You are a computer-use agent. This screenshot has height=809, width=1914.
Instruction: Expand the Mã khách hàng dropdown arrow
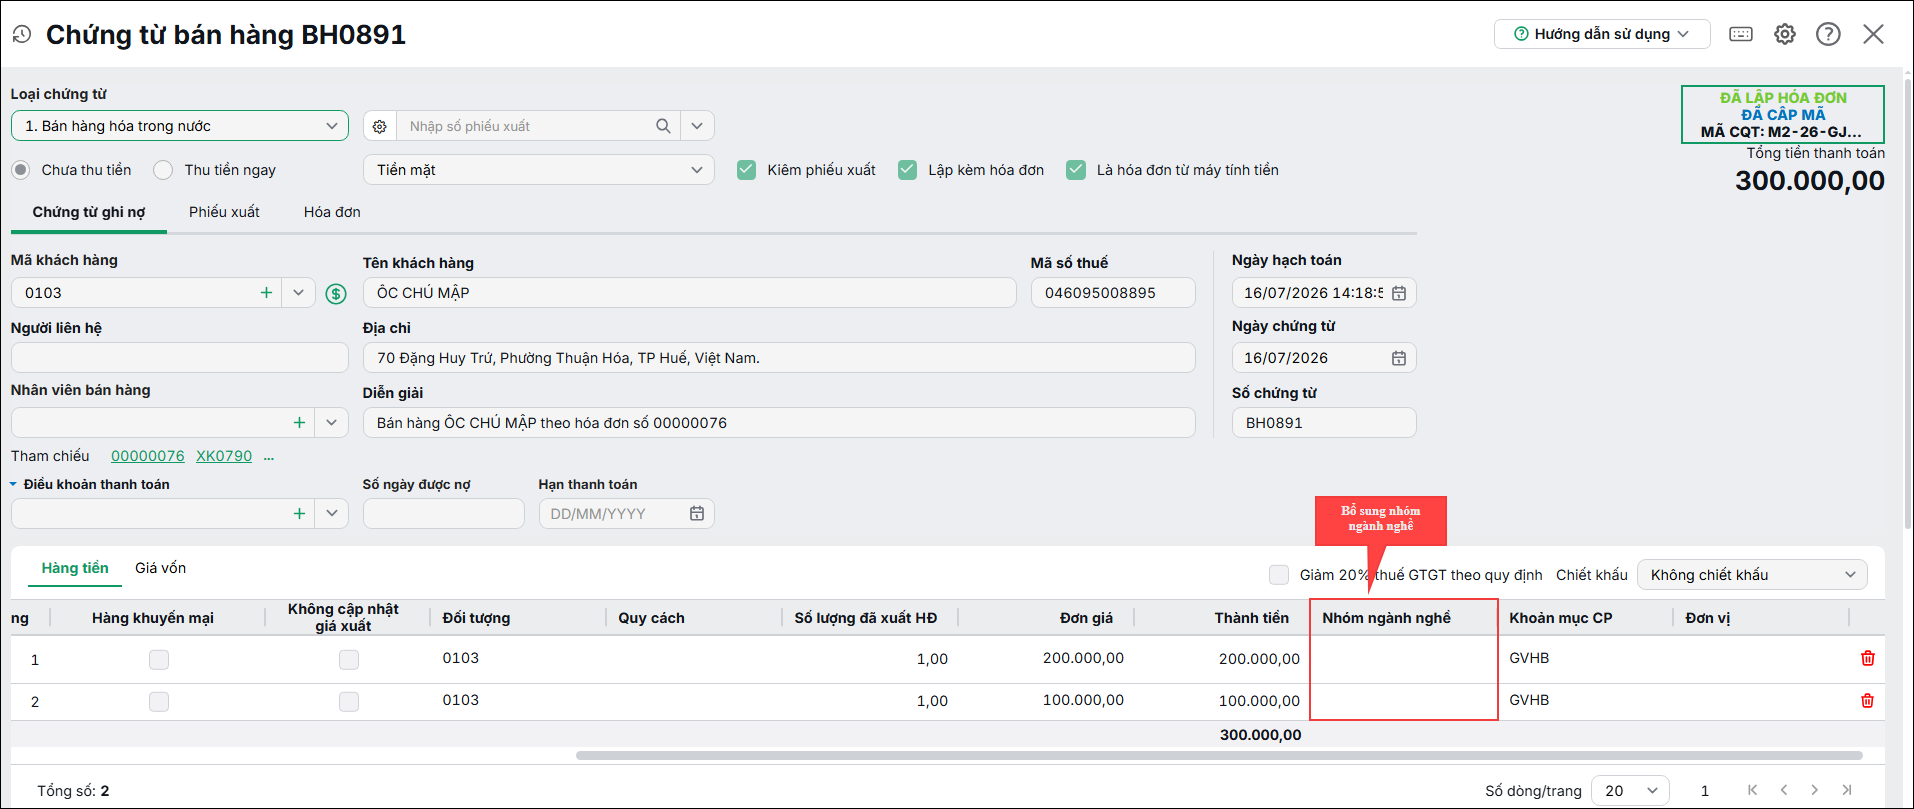tap(298, 293)
